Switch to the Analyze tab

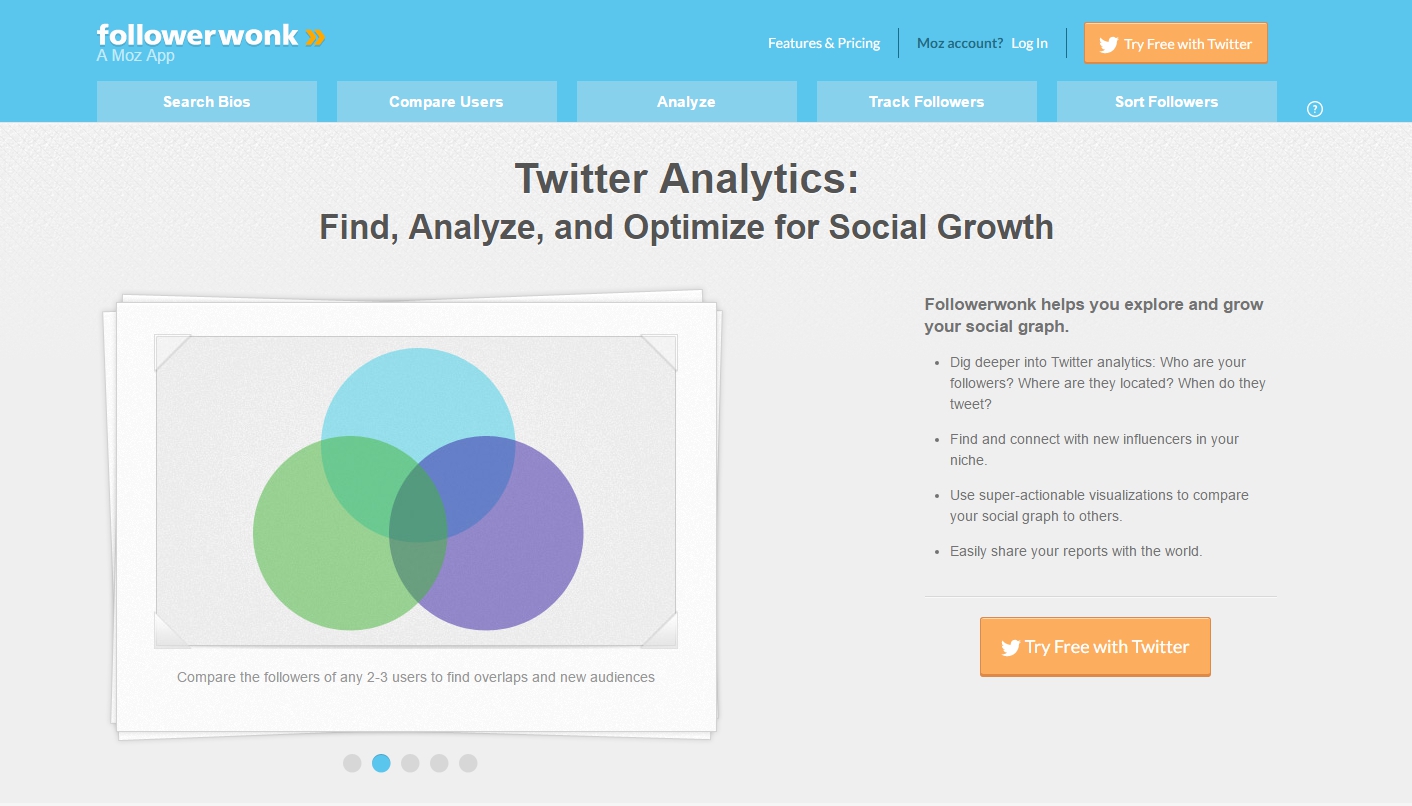[x=687, y=102]
